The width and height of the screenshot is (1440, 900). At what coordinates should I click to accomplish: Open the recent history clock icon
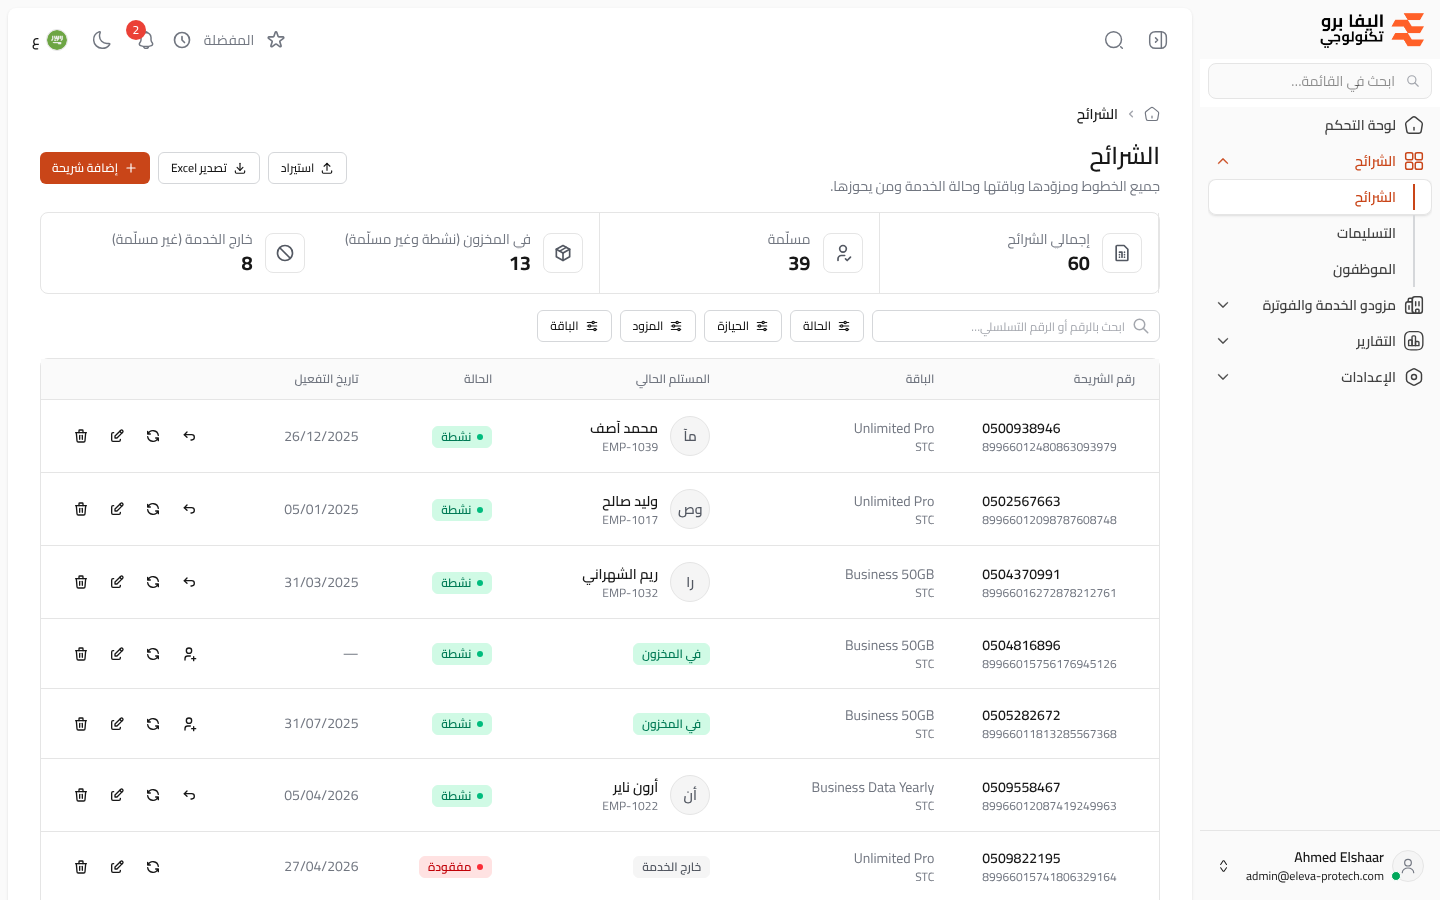coord(182,40)
